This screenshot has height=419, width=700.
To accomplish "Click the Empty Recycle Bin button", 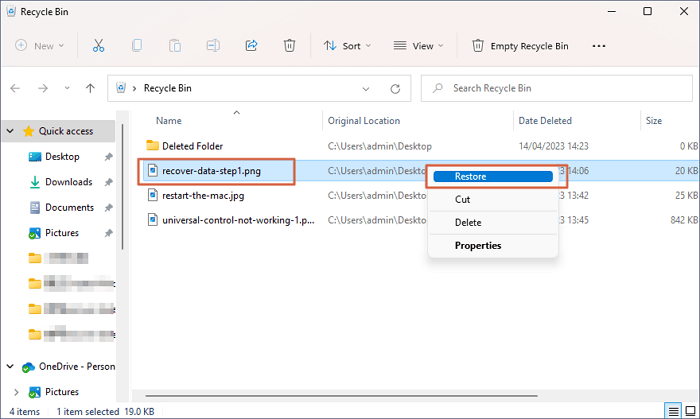I will click(520, 46).
